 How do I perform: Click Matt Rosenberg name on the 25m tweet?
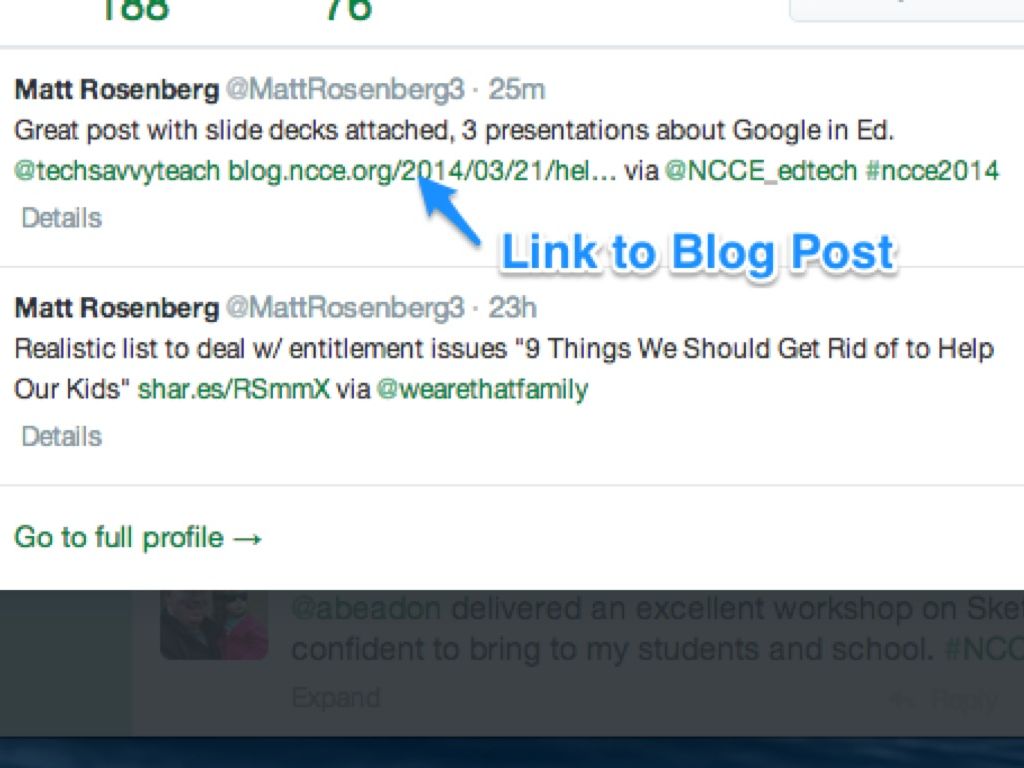point(116,89)
